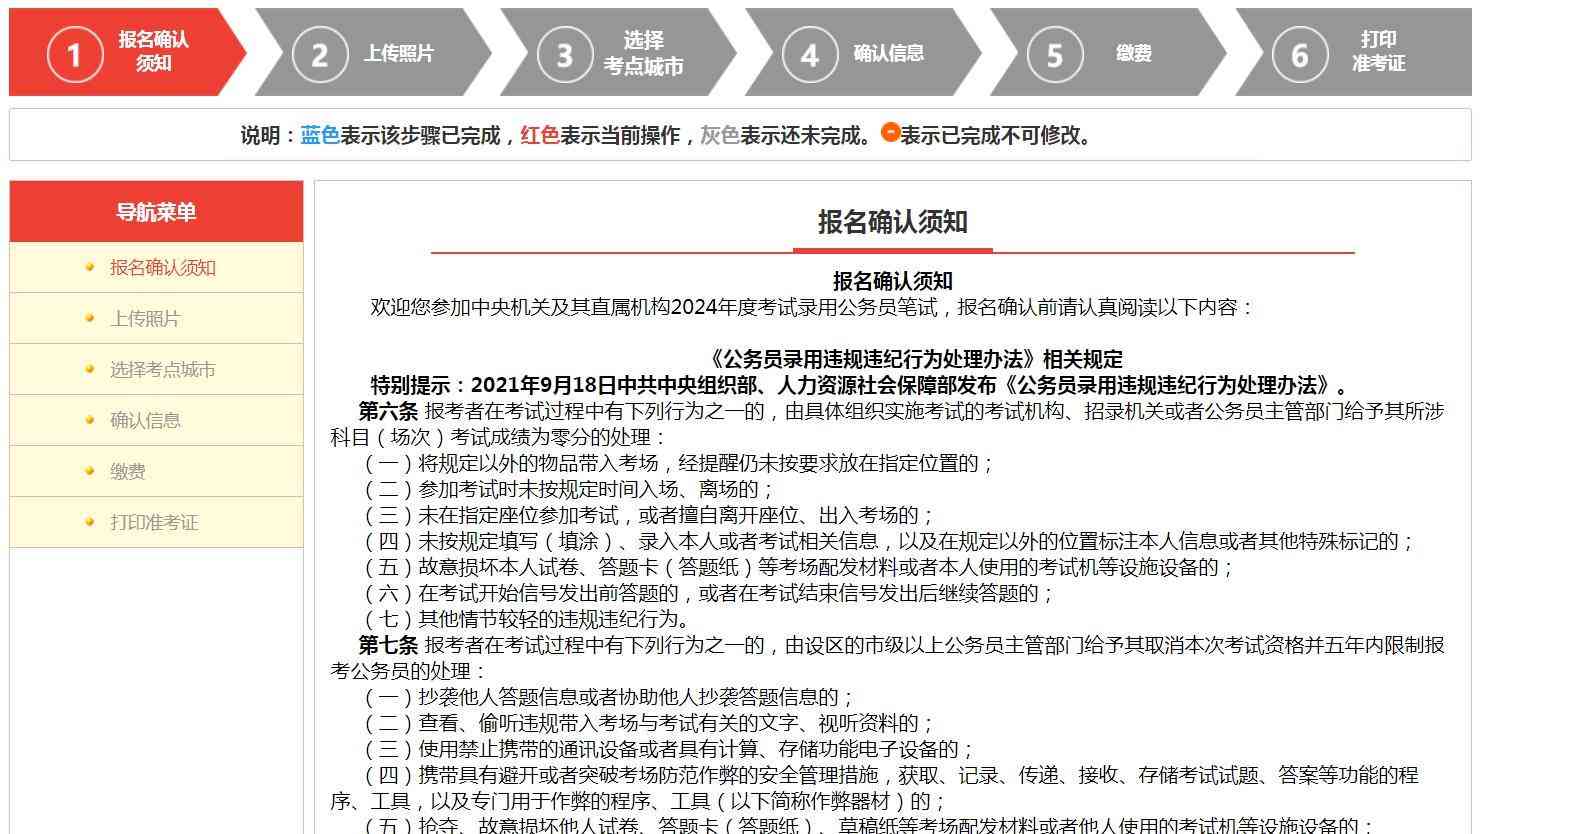Click the clause 抄袭他人答题信息
The height and width of the screenshot is (834, 1594).
click(606, 697)
